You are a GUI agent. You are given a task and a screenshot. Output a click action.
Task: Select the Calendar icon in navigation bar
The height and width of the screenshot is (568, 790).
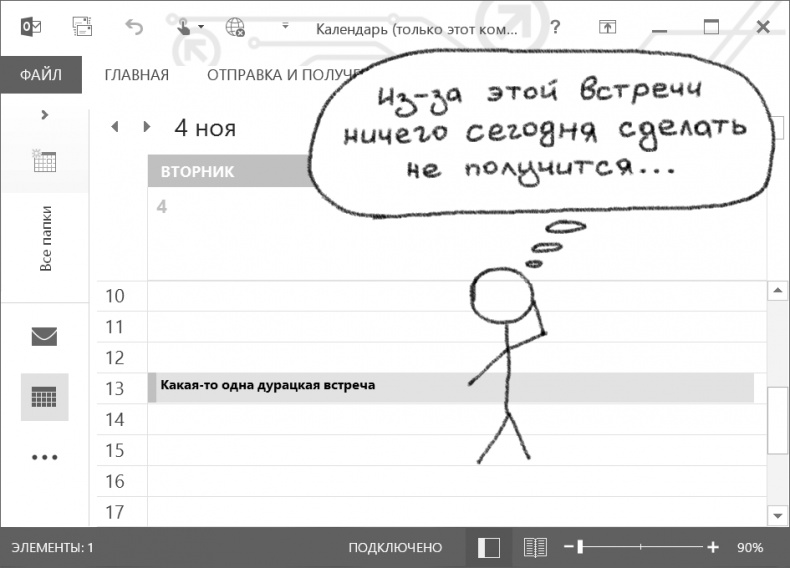[x=44, y=397]
